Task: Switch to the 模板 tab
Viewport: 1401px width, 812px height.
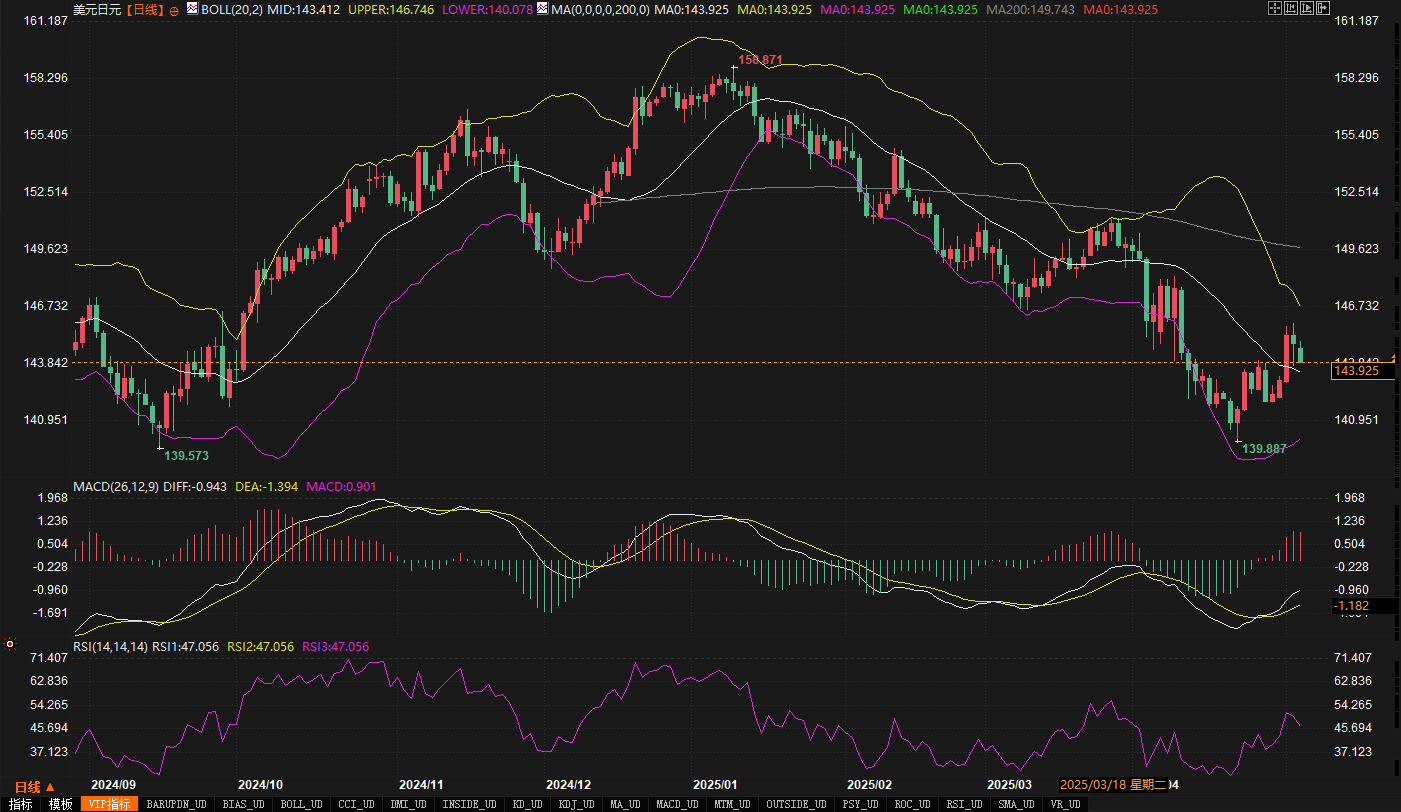Action: (61, 804)
